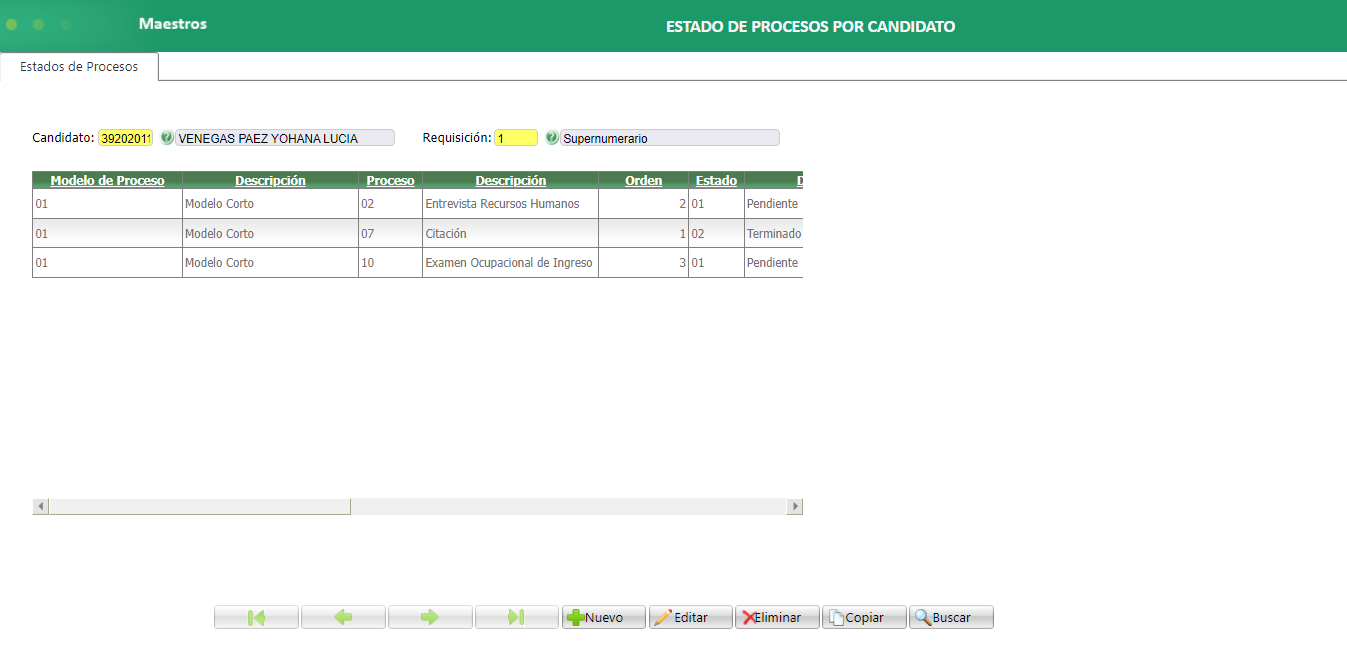Sort by the Estado column header

[716, 180]
